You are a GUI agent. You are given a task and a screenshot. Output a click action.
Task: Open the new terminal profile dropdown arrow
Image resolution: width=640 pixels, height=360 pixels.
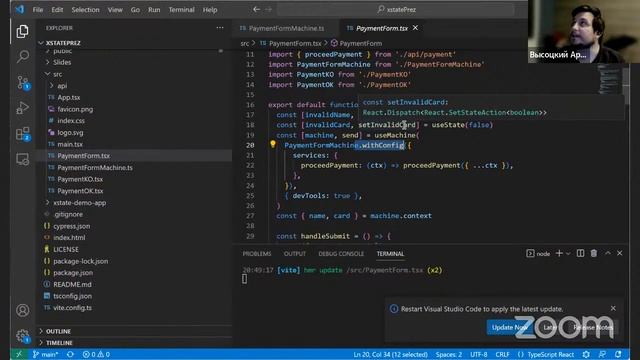pos(568,254)
